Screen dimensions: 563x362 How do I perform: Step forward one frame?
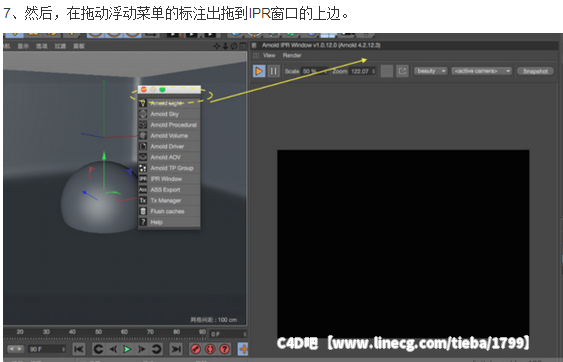coord(141,349)
